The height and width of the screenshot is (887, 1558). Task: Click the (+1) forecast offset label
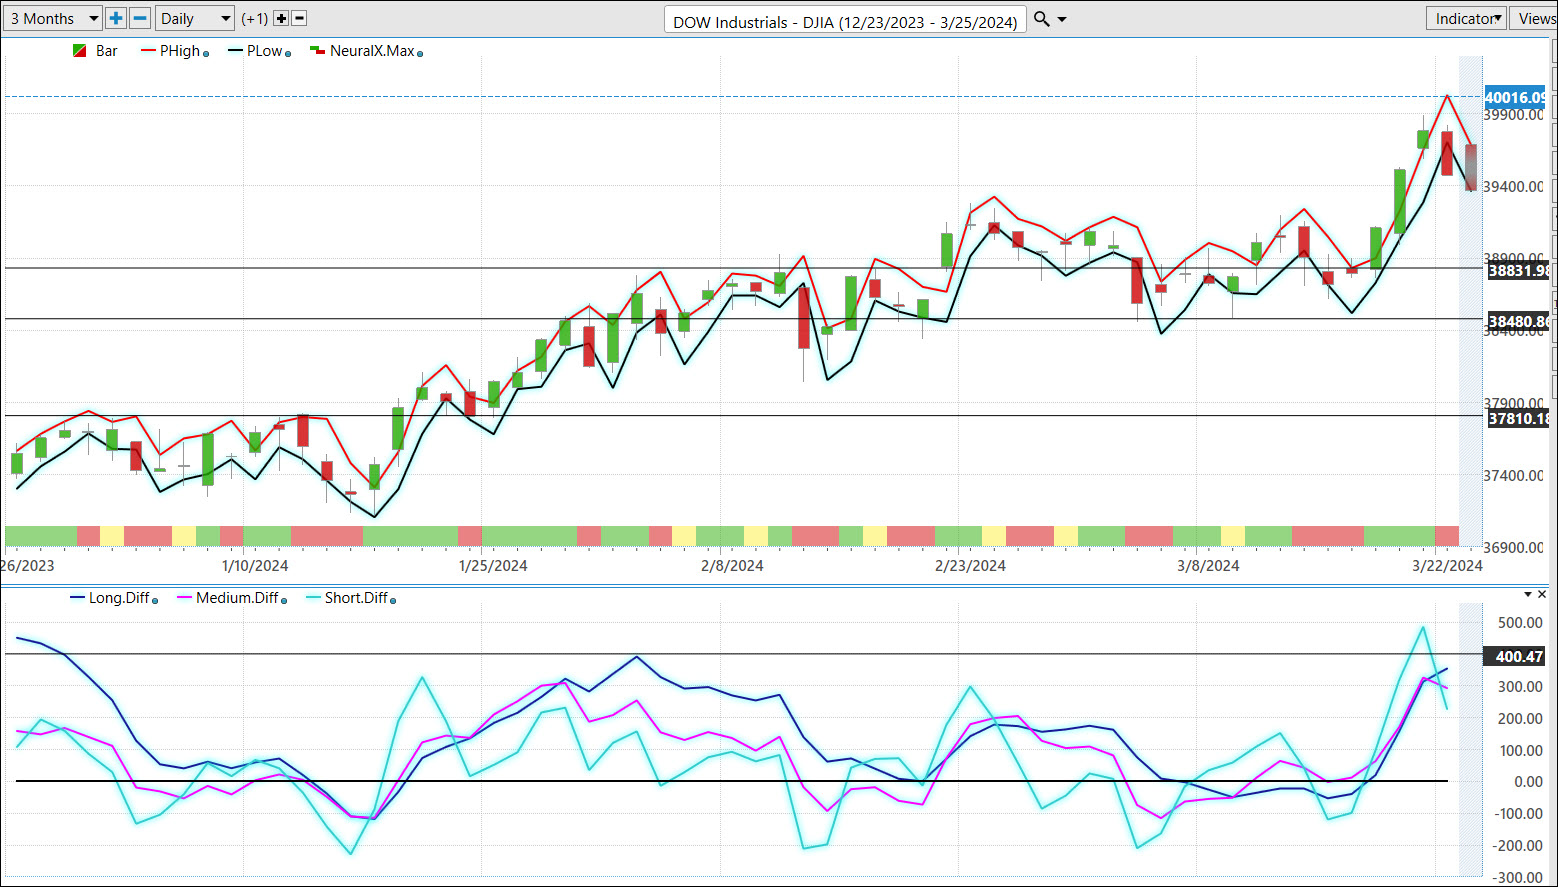tap(254, 19)
